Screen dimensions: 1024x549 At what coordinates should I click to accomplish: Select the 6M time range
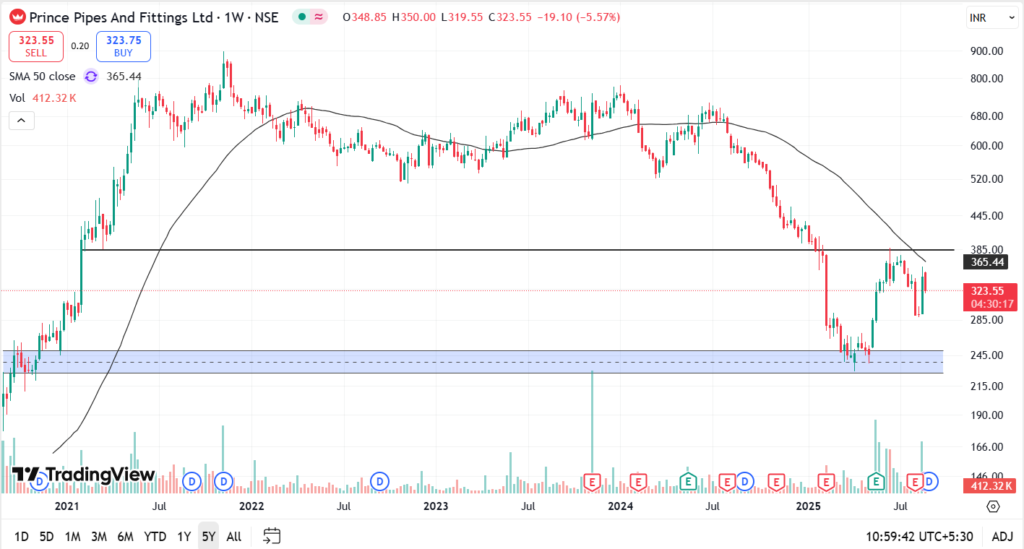coord(125,537)
